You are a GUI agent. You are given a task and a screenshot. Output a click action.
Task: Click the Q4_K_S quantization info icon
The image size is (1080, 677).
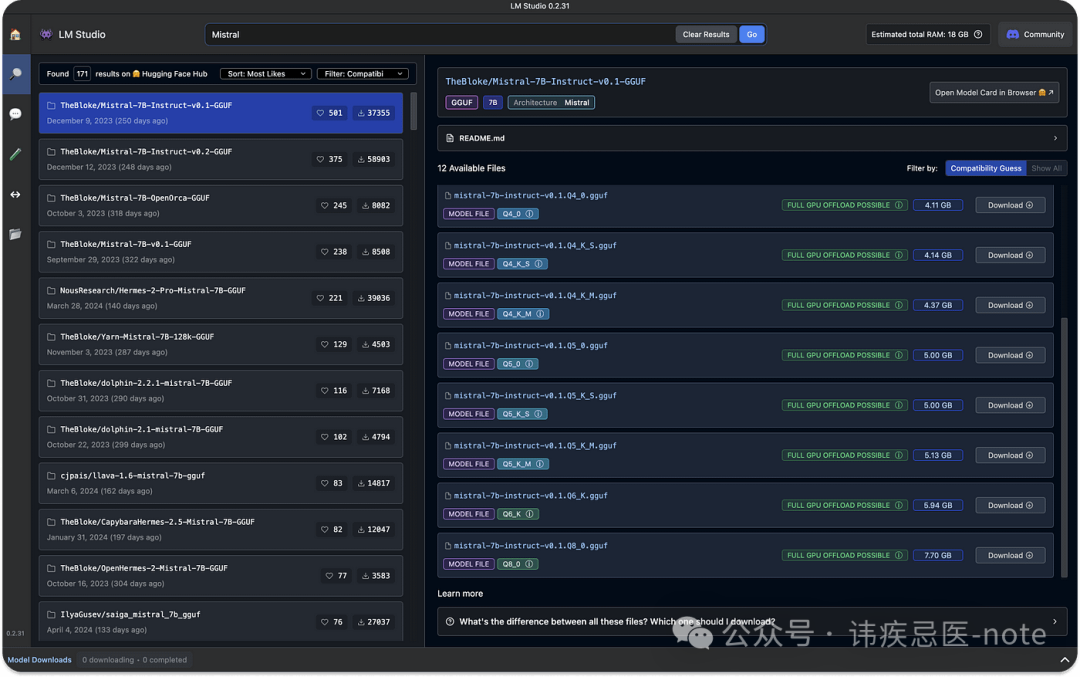pyautogui.click(x=539, y=264)
